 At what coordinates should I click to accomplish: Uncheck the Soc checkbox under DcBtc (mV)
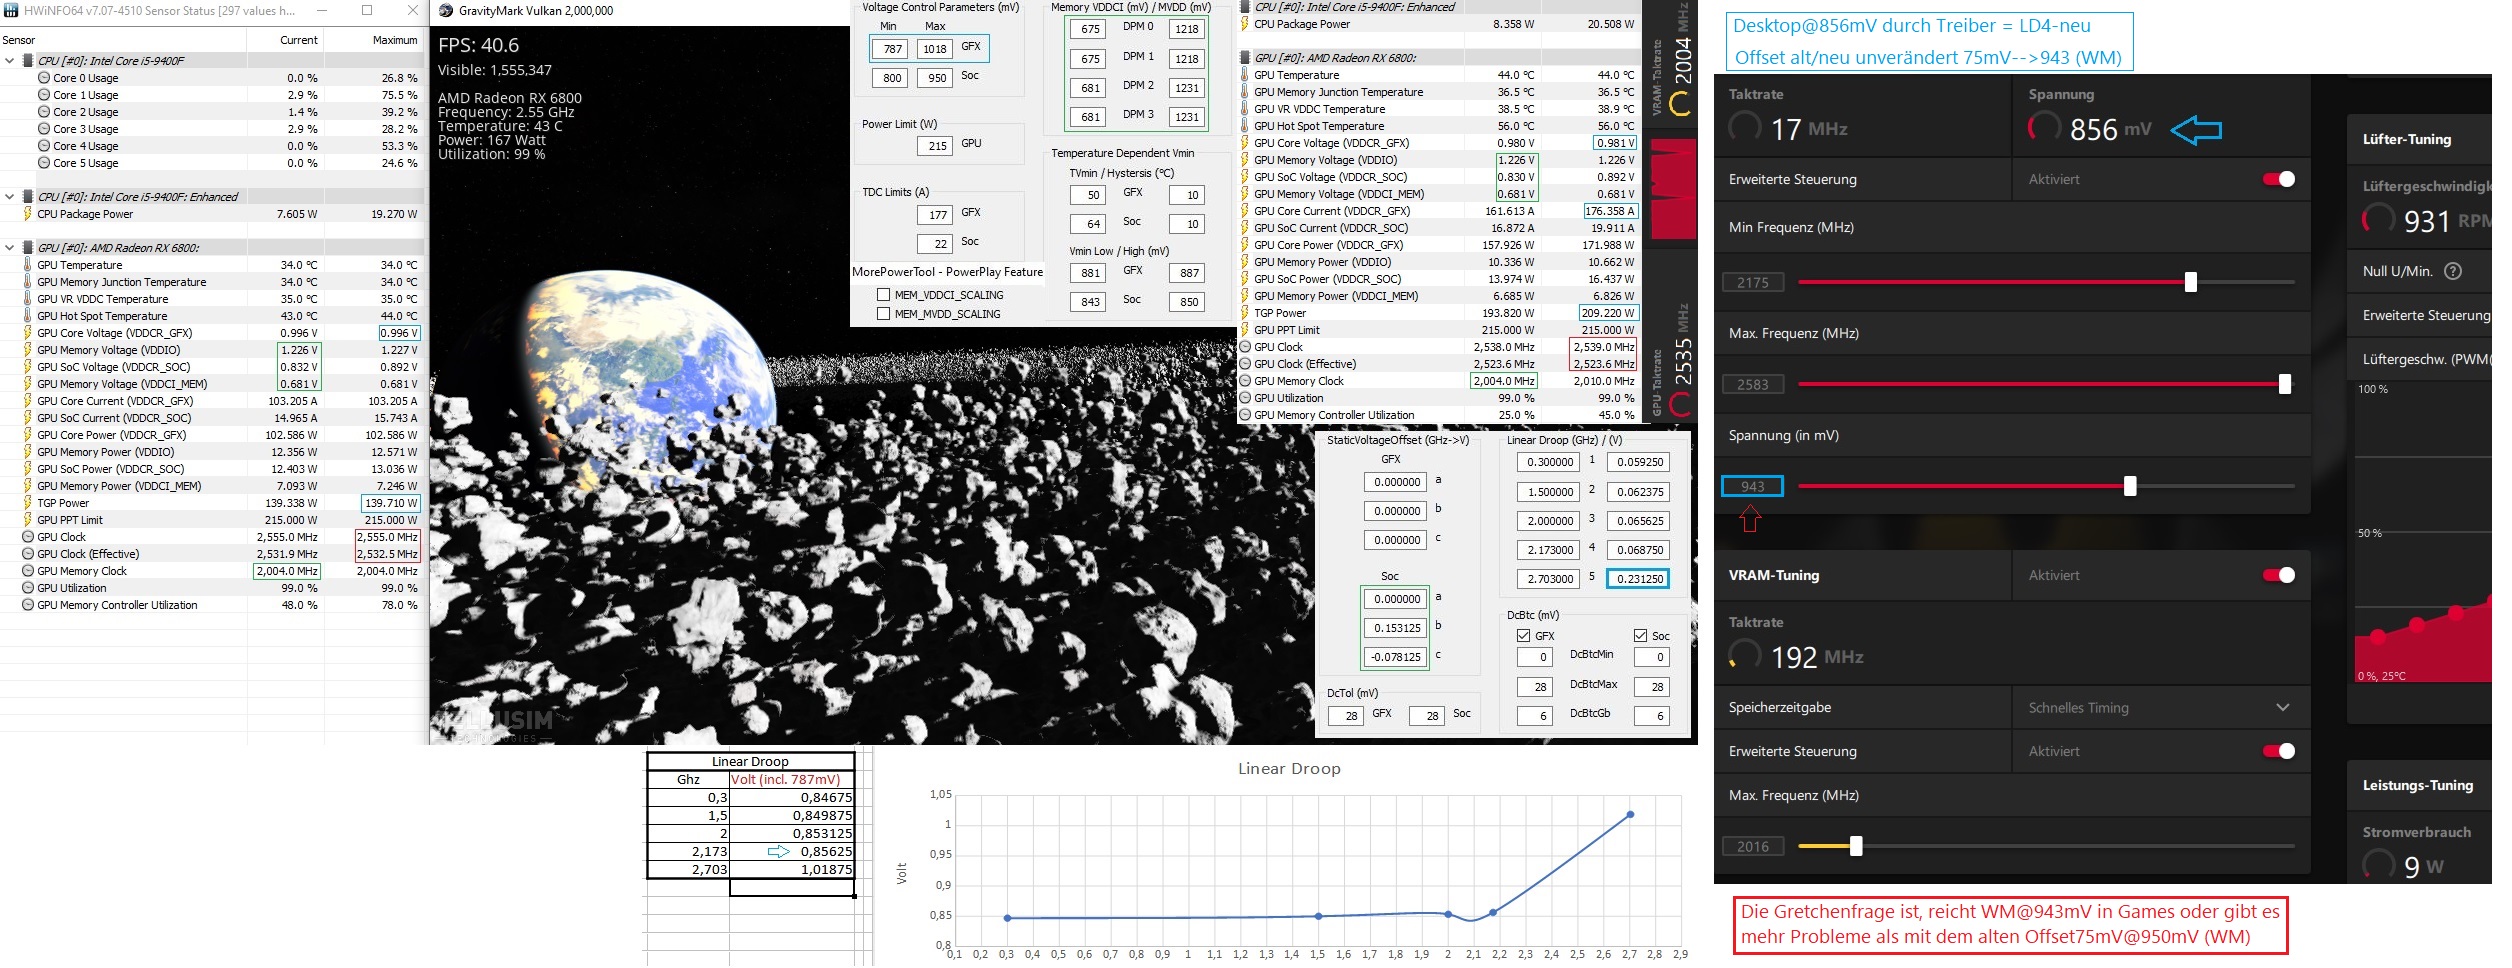(x=1640, y=636)
